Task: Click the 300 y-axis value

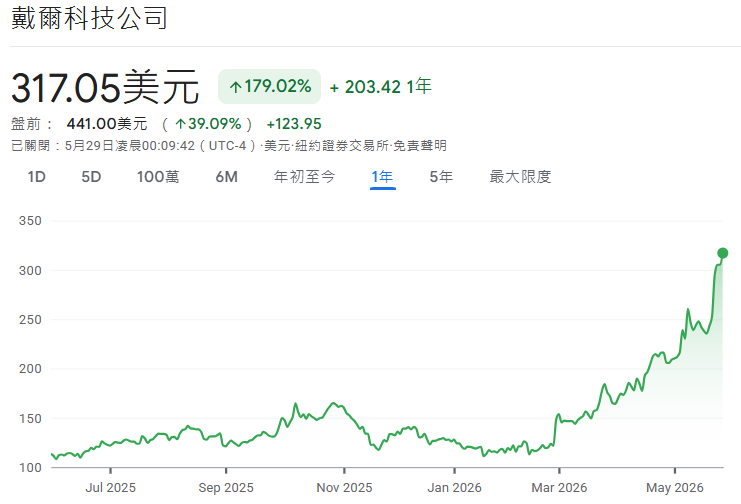Action: [30, 270]
